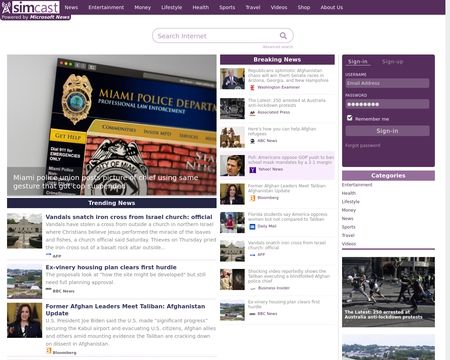Open the Videos menu item

coord(279,7)
